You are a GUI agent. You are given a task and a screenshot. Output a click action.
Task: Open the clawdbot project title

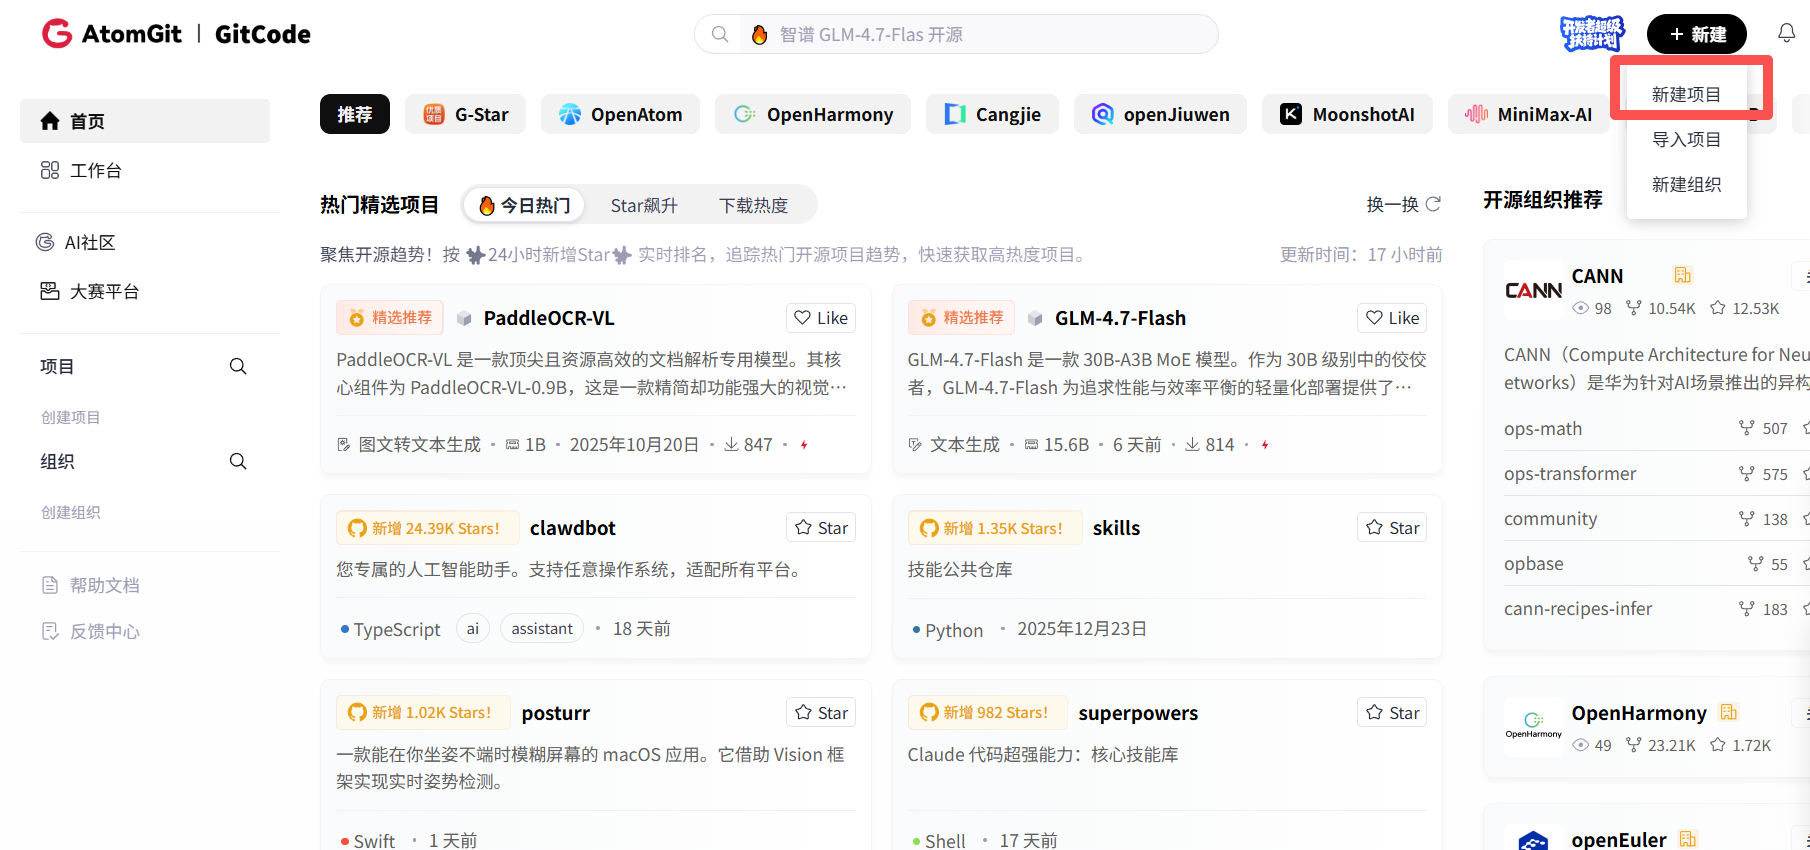pos(573,528)
